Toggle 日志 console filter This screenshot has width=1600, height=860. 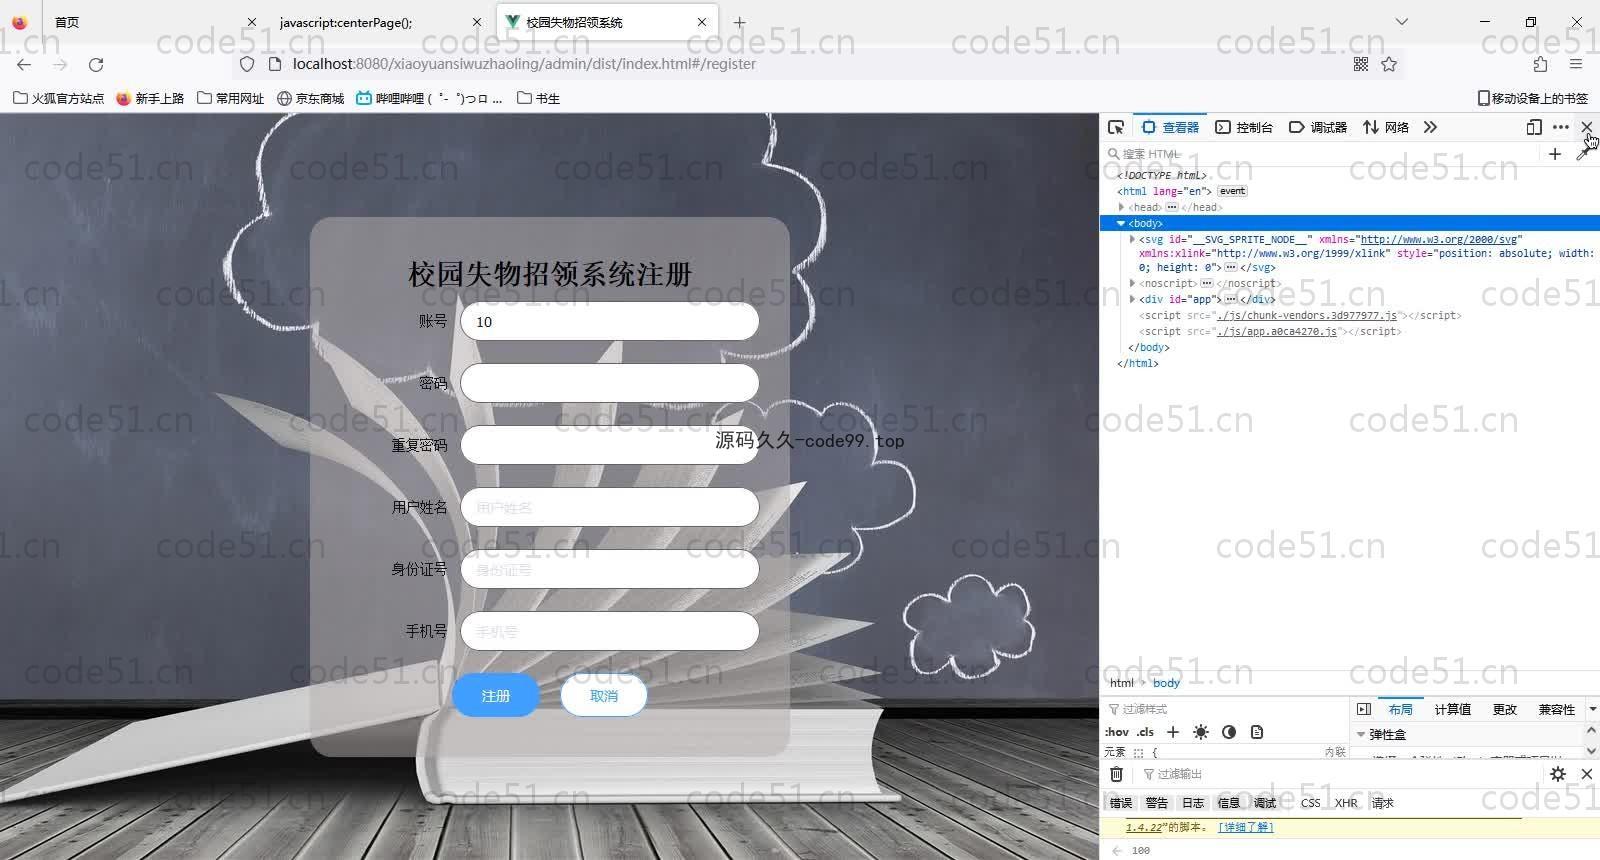1193,803
